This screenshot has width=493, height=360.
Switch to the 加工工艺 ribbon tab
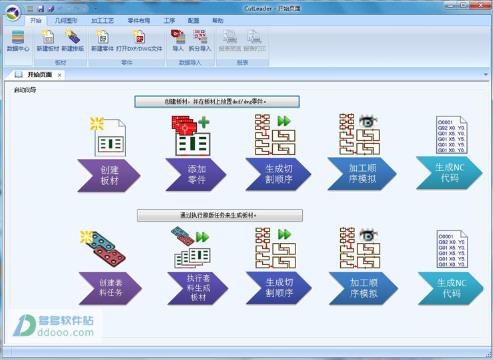pyautogui.click(x=102, y=21)
